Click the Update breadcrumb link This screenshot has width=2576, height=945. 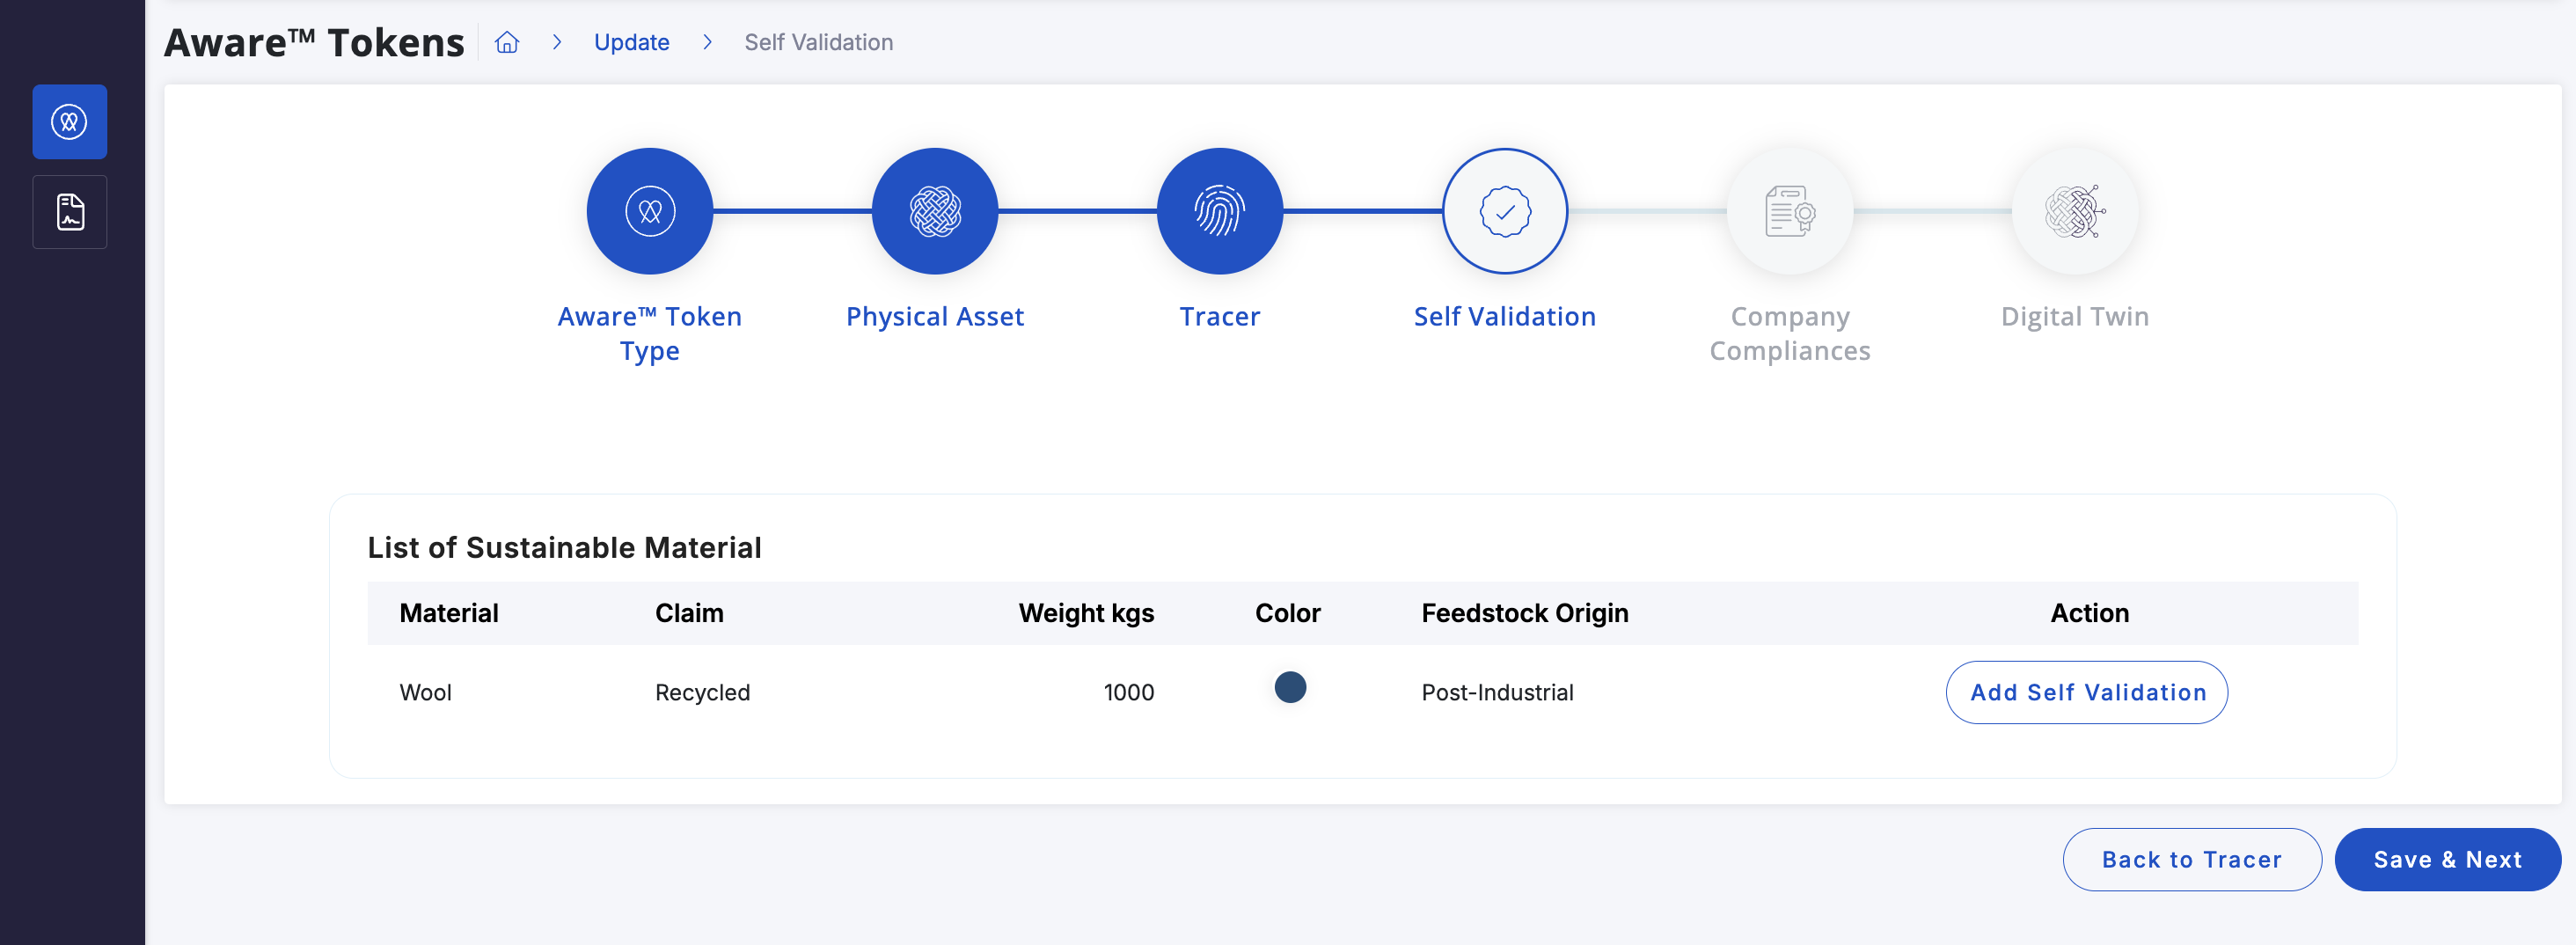tap(631, 42)
